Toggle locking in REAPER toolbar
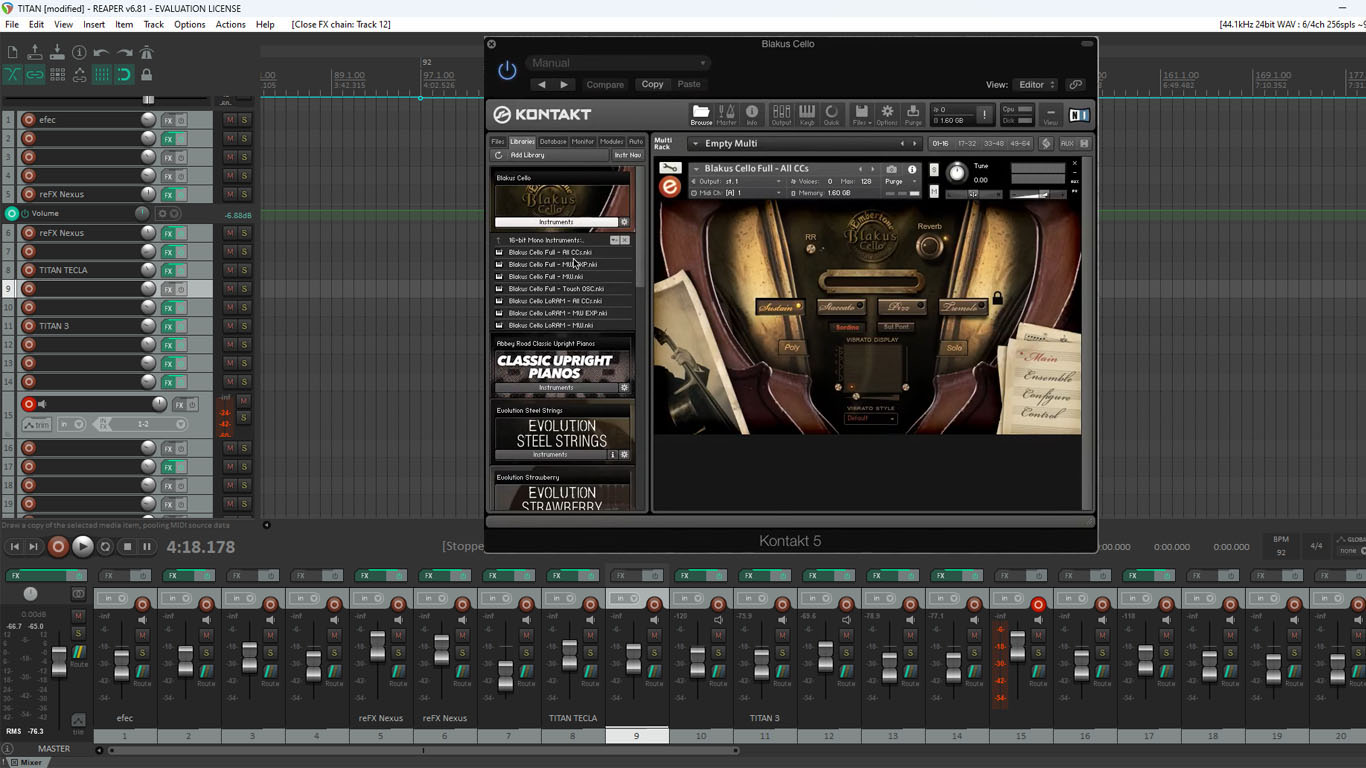The height and width of the screenshot is (768, 1366). pyautogui.click(x=147, y=74)
